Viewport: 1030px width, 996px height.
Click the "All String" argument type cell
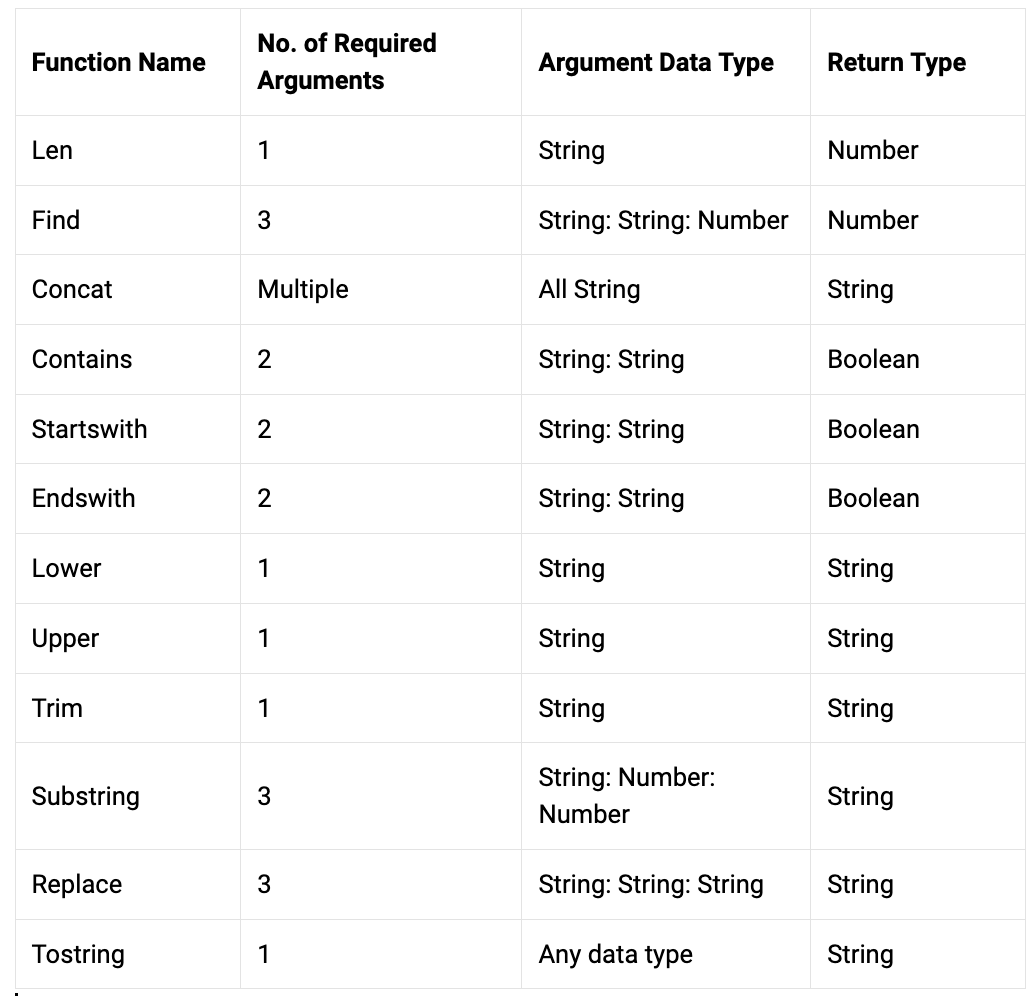(x=589, y=290)
